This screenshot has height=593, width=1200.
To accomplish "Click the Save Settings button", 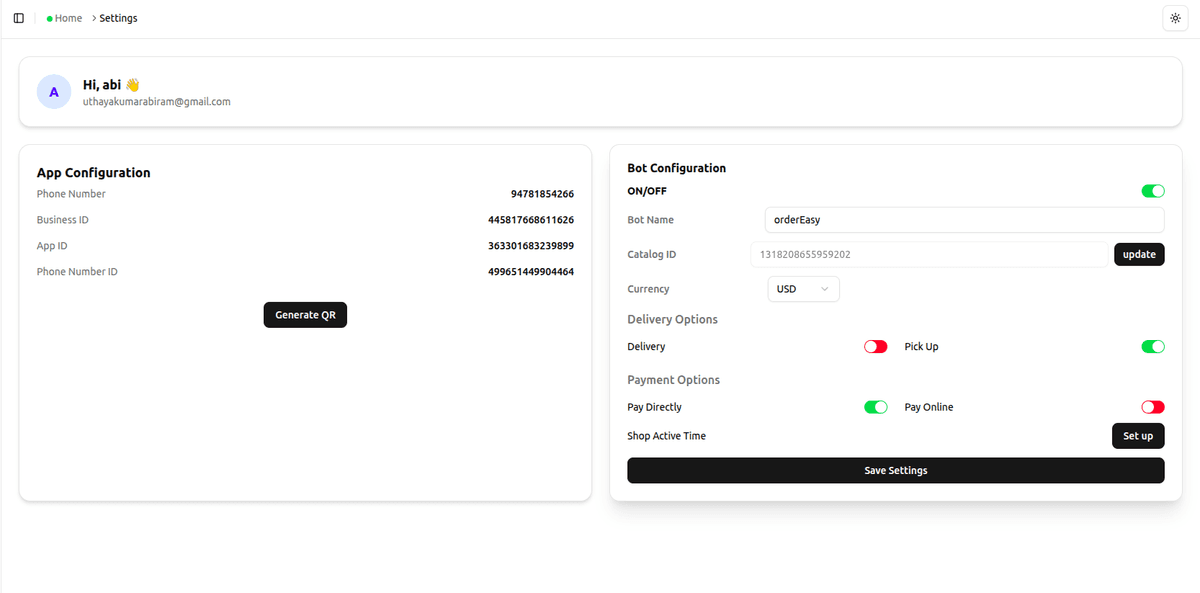I will click(895, 470).
